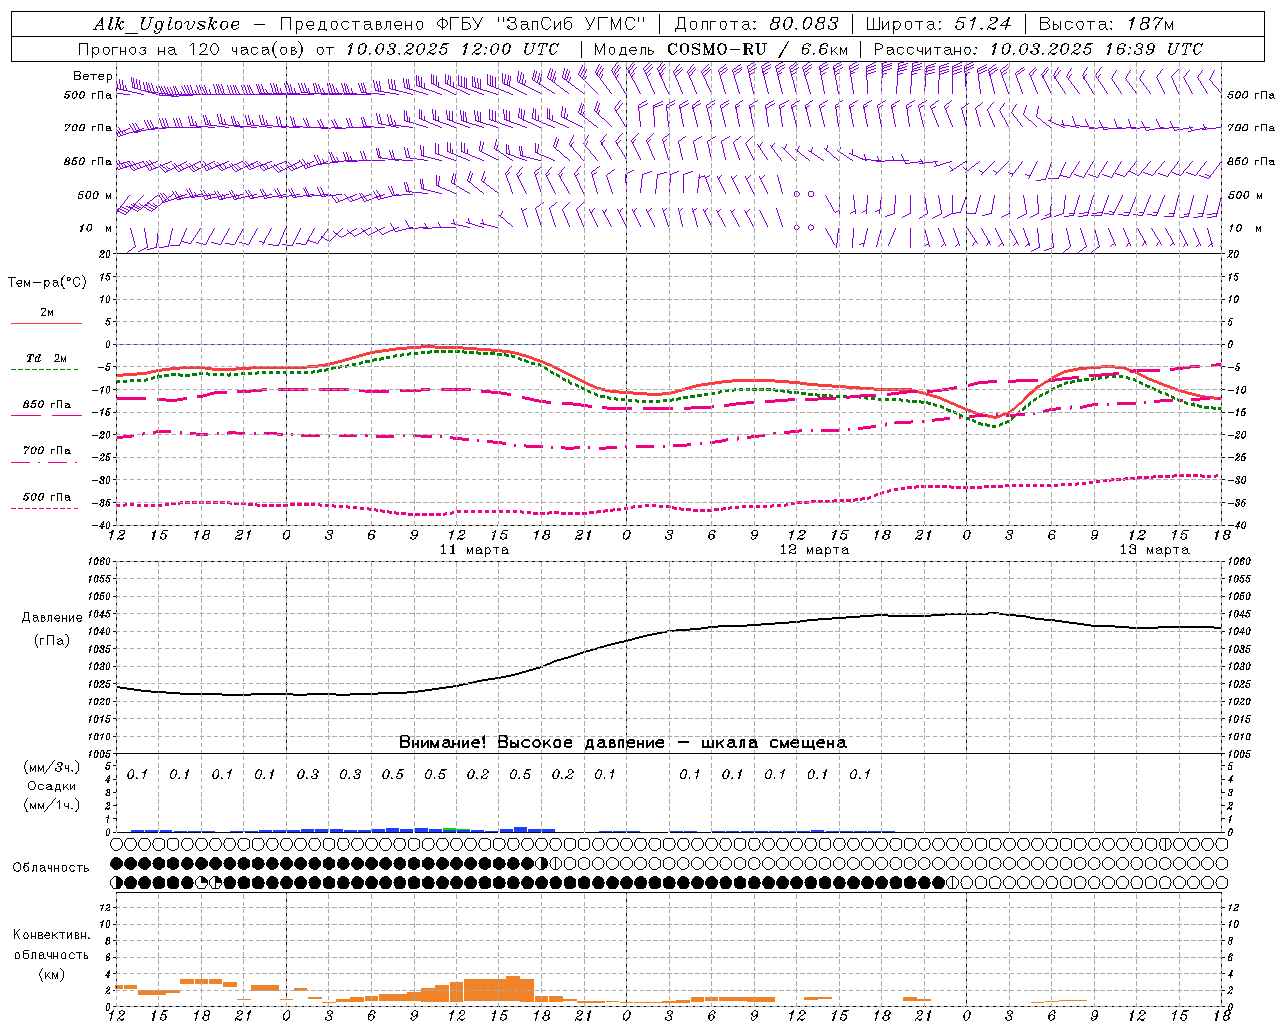This screenshot has width=1280, height=1024.
Task: Click '1005' on the left pressure axis
Action: pyautogui.click(x=99, y=754)
